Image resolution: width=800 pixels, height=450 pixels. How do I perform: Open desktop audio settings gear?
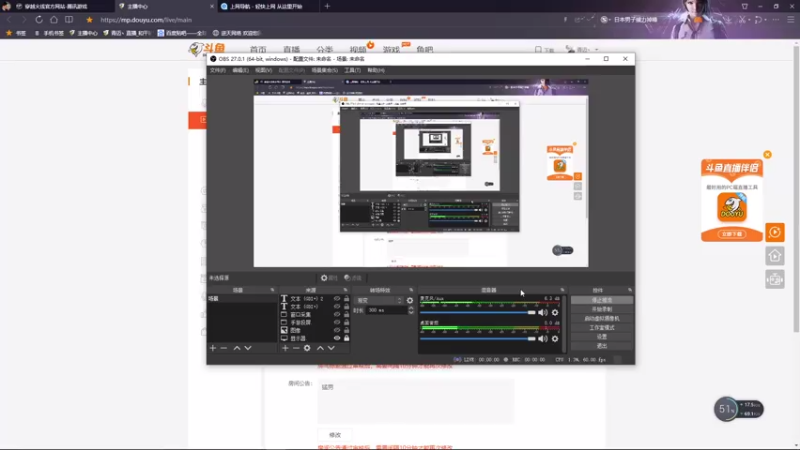(x=555, y=339)
